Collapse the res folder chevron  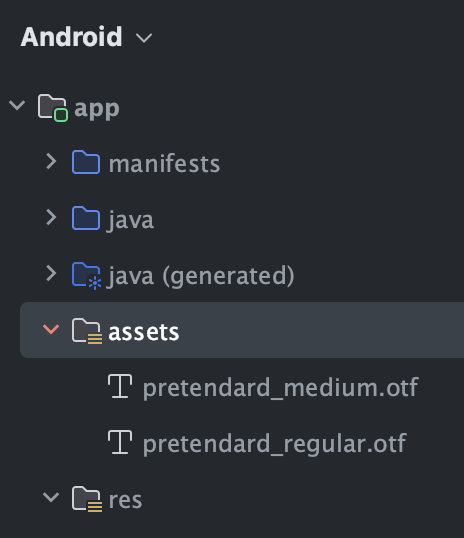[x=51, y=498]
